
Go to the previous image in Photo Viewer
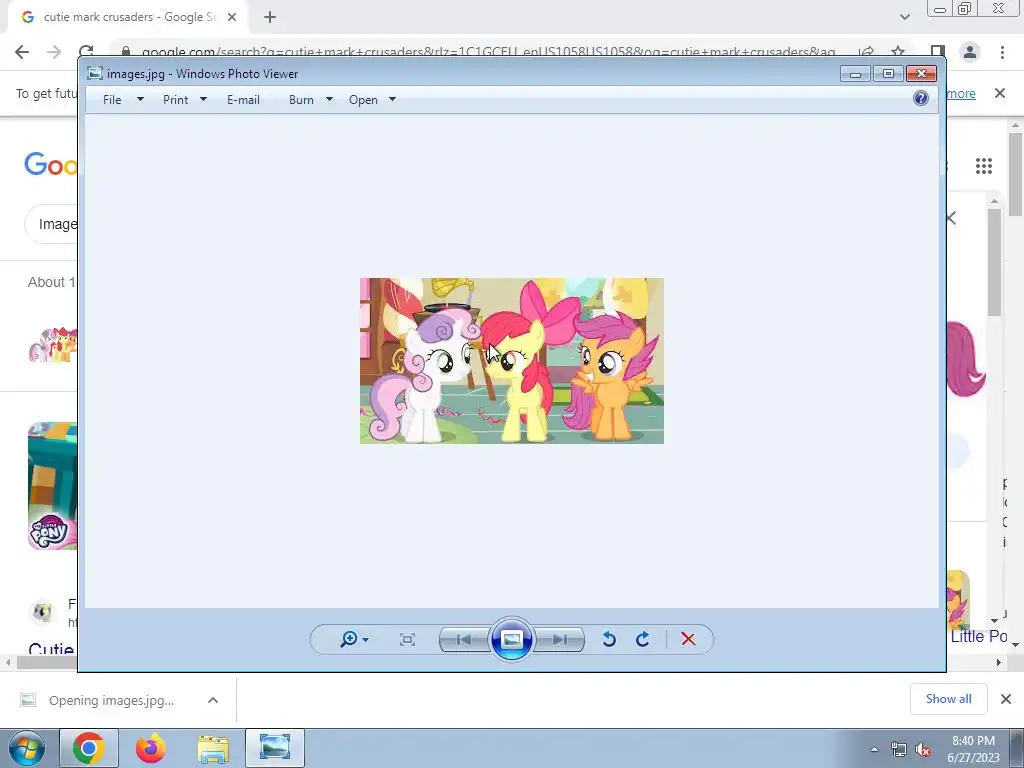(x=464, y=639)
